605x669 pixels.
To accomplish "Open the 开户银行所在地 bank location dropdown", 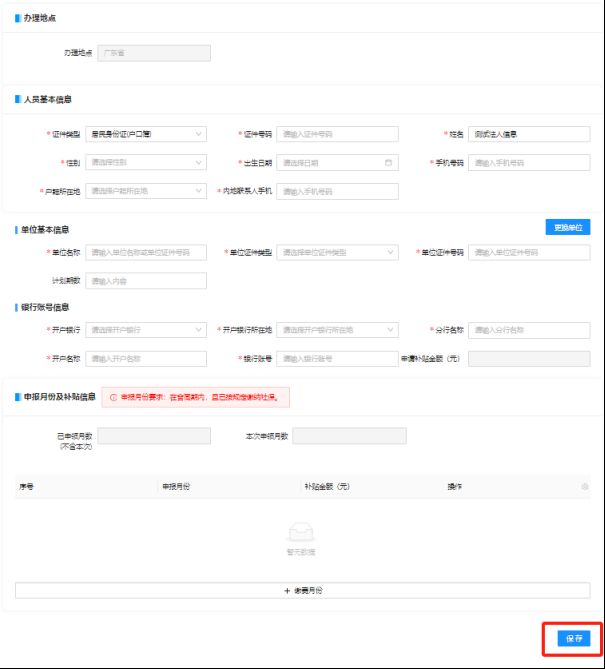I will coord(337,330).
